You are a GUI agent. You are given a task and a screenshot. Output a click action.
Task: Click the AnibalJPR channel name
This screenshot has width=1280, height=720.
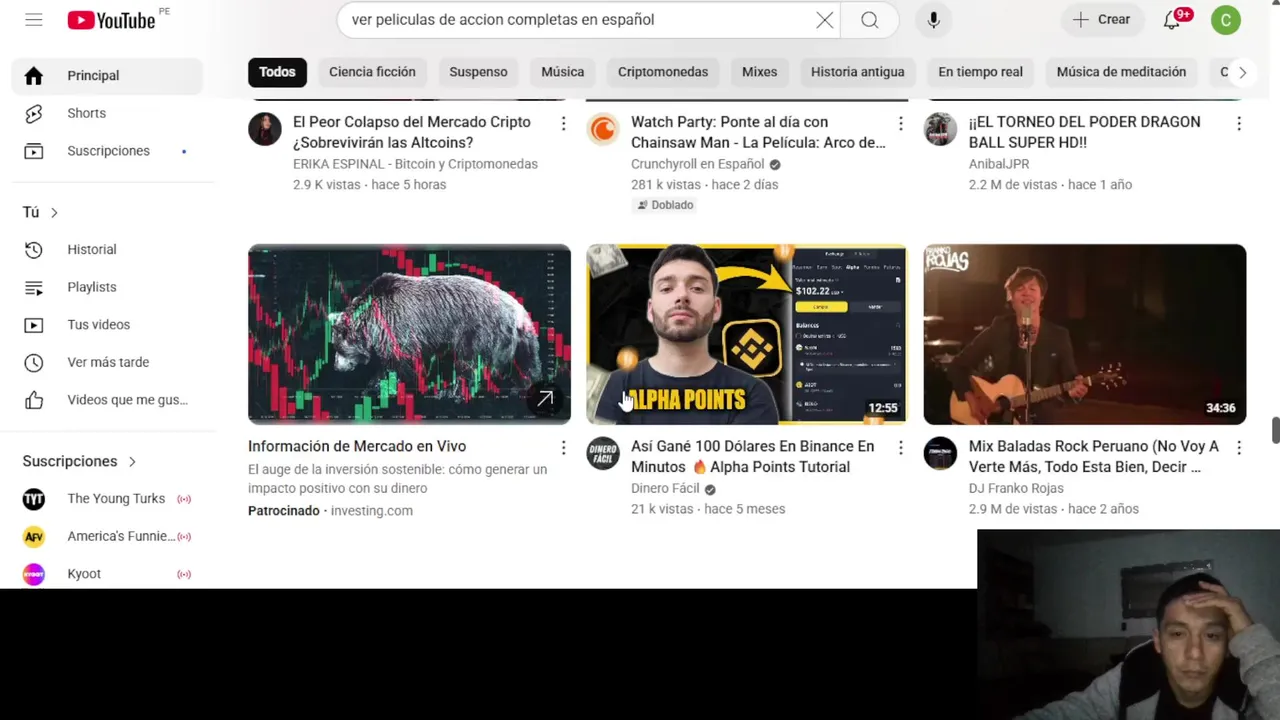coord(999,164)
